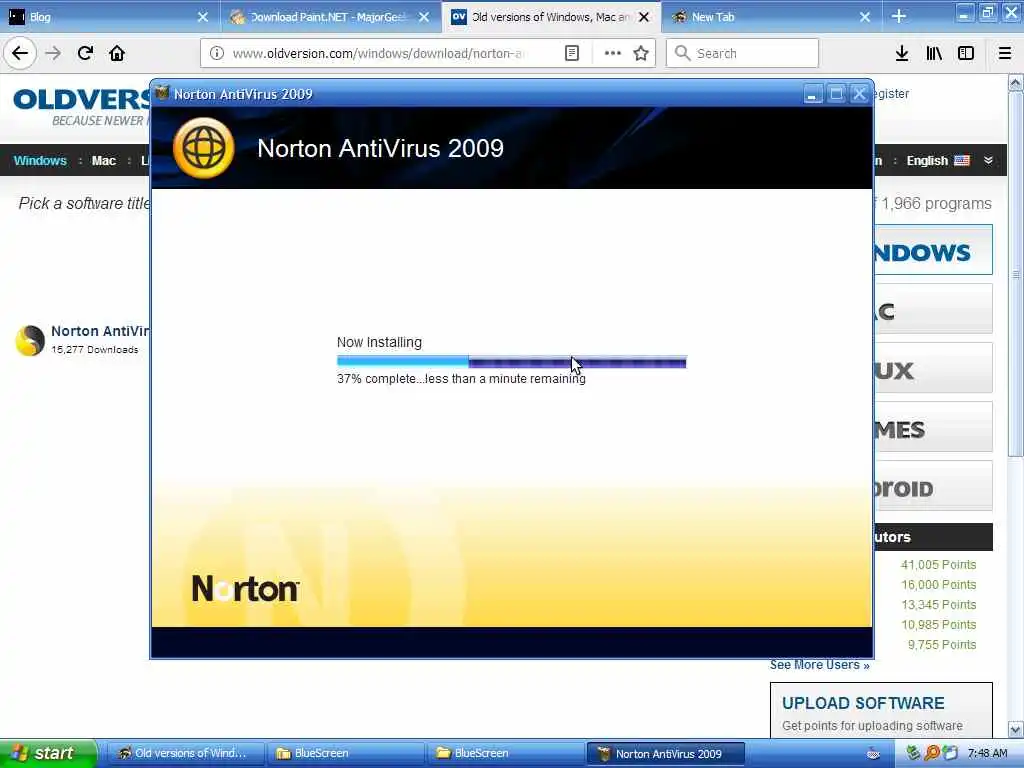Open the Windows start menu

pyautogui.click(x=47, y=754)
